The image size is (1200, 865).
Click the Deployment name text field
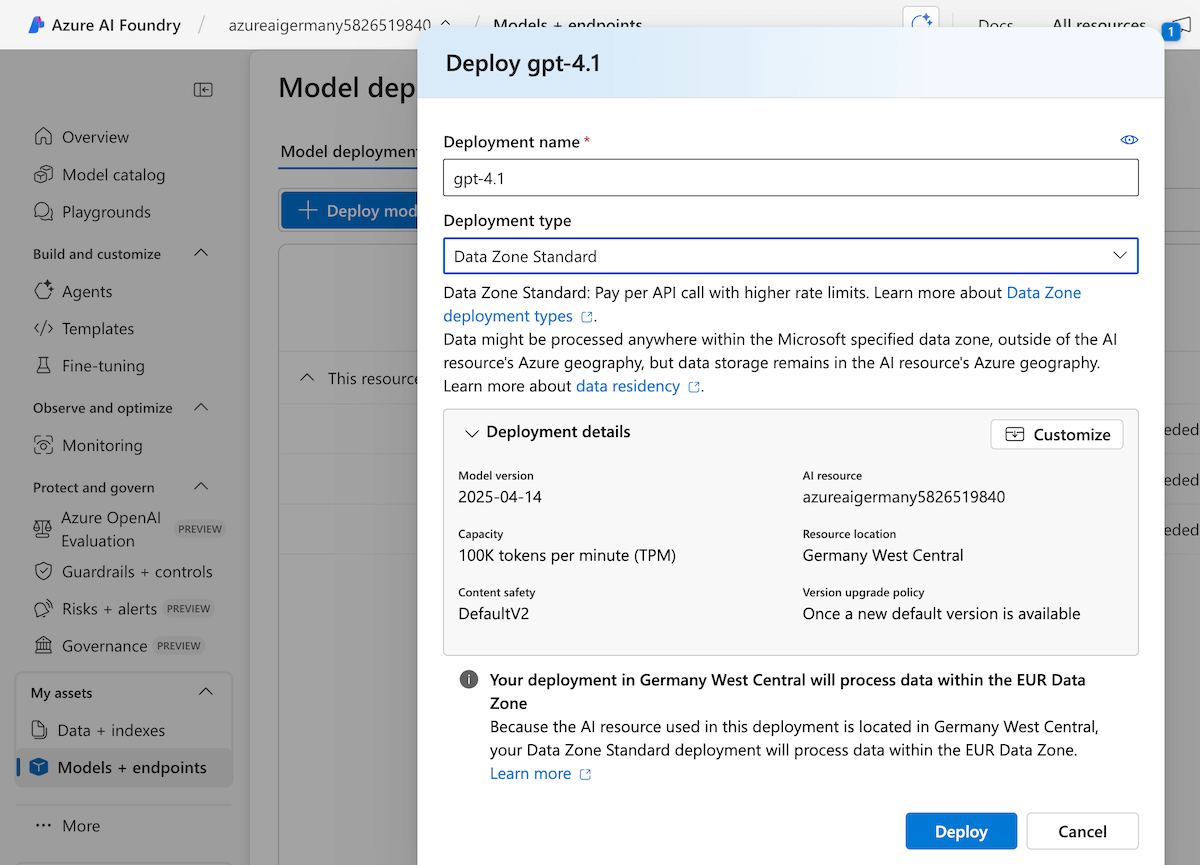pyautogui.click(x=790, y=178)
